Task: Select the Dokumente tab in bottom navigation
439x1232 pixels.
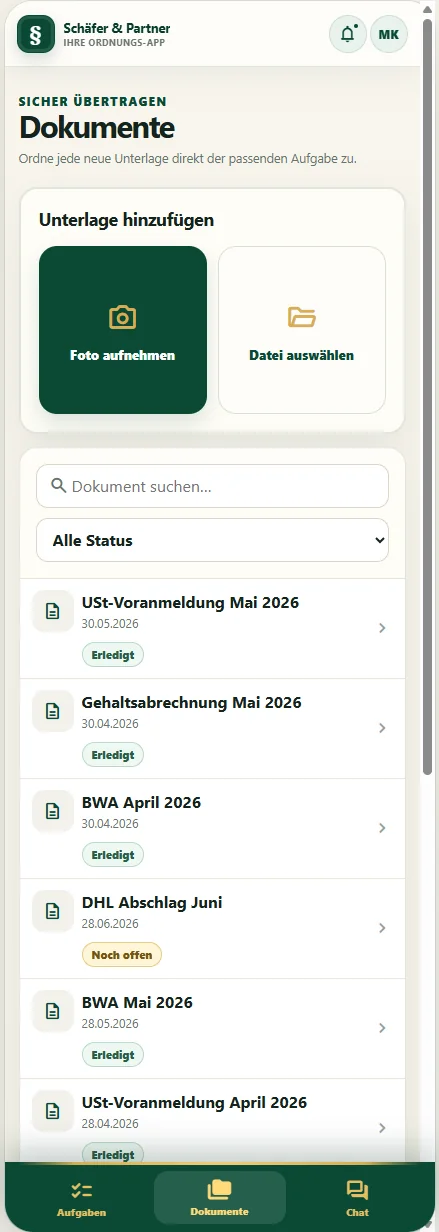Action: coord(220,1197)
